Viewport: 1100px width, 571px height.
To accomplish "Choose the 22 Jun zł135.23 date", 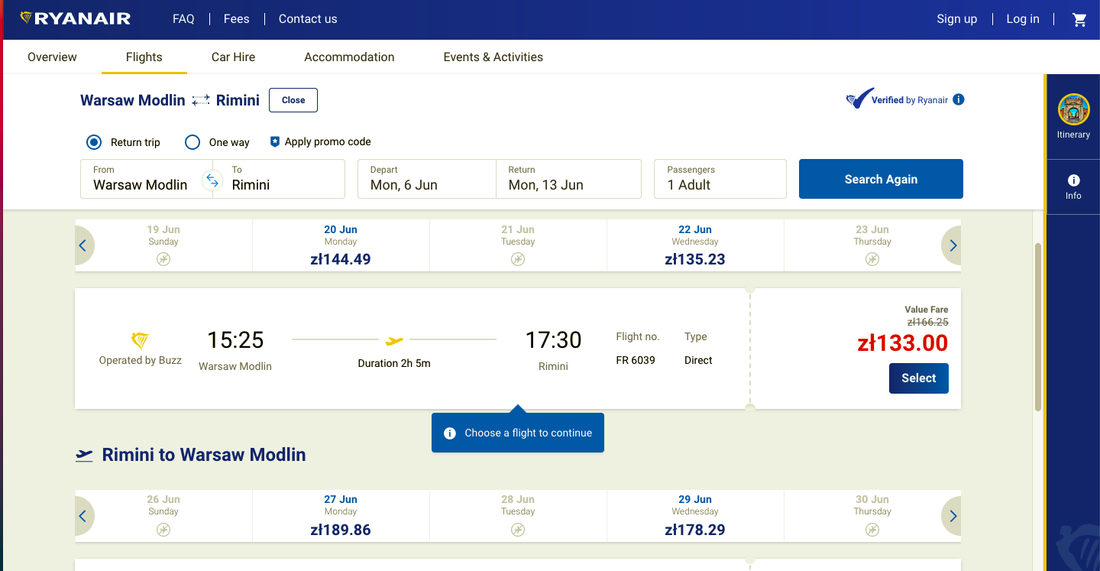I will pyautogui.click(x=695, y=245).
